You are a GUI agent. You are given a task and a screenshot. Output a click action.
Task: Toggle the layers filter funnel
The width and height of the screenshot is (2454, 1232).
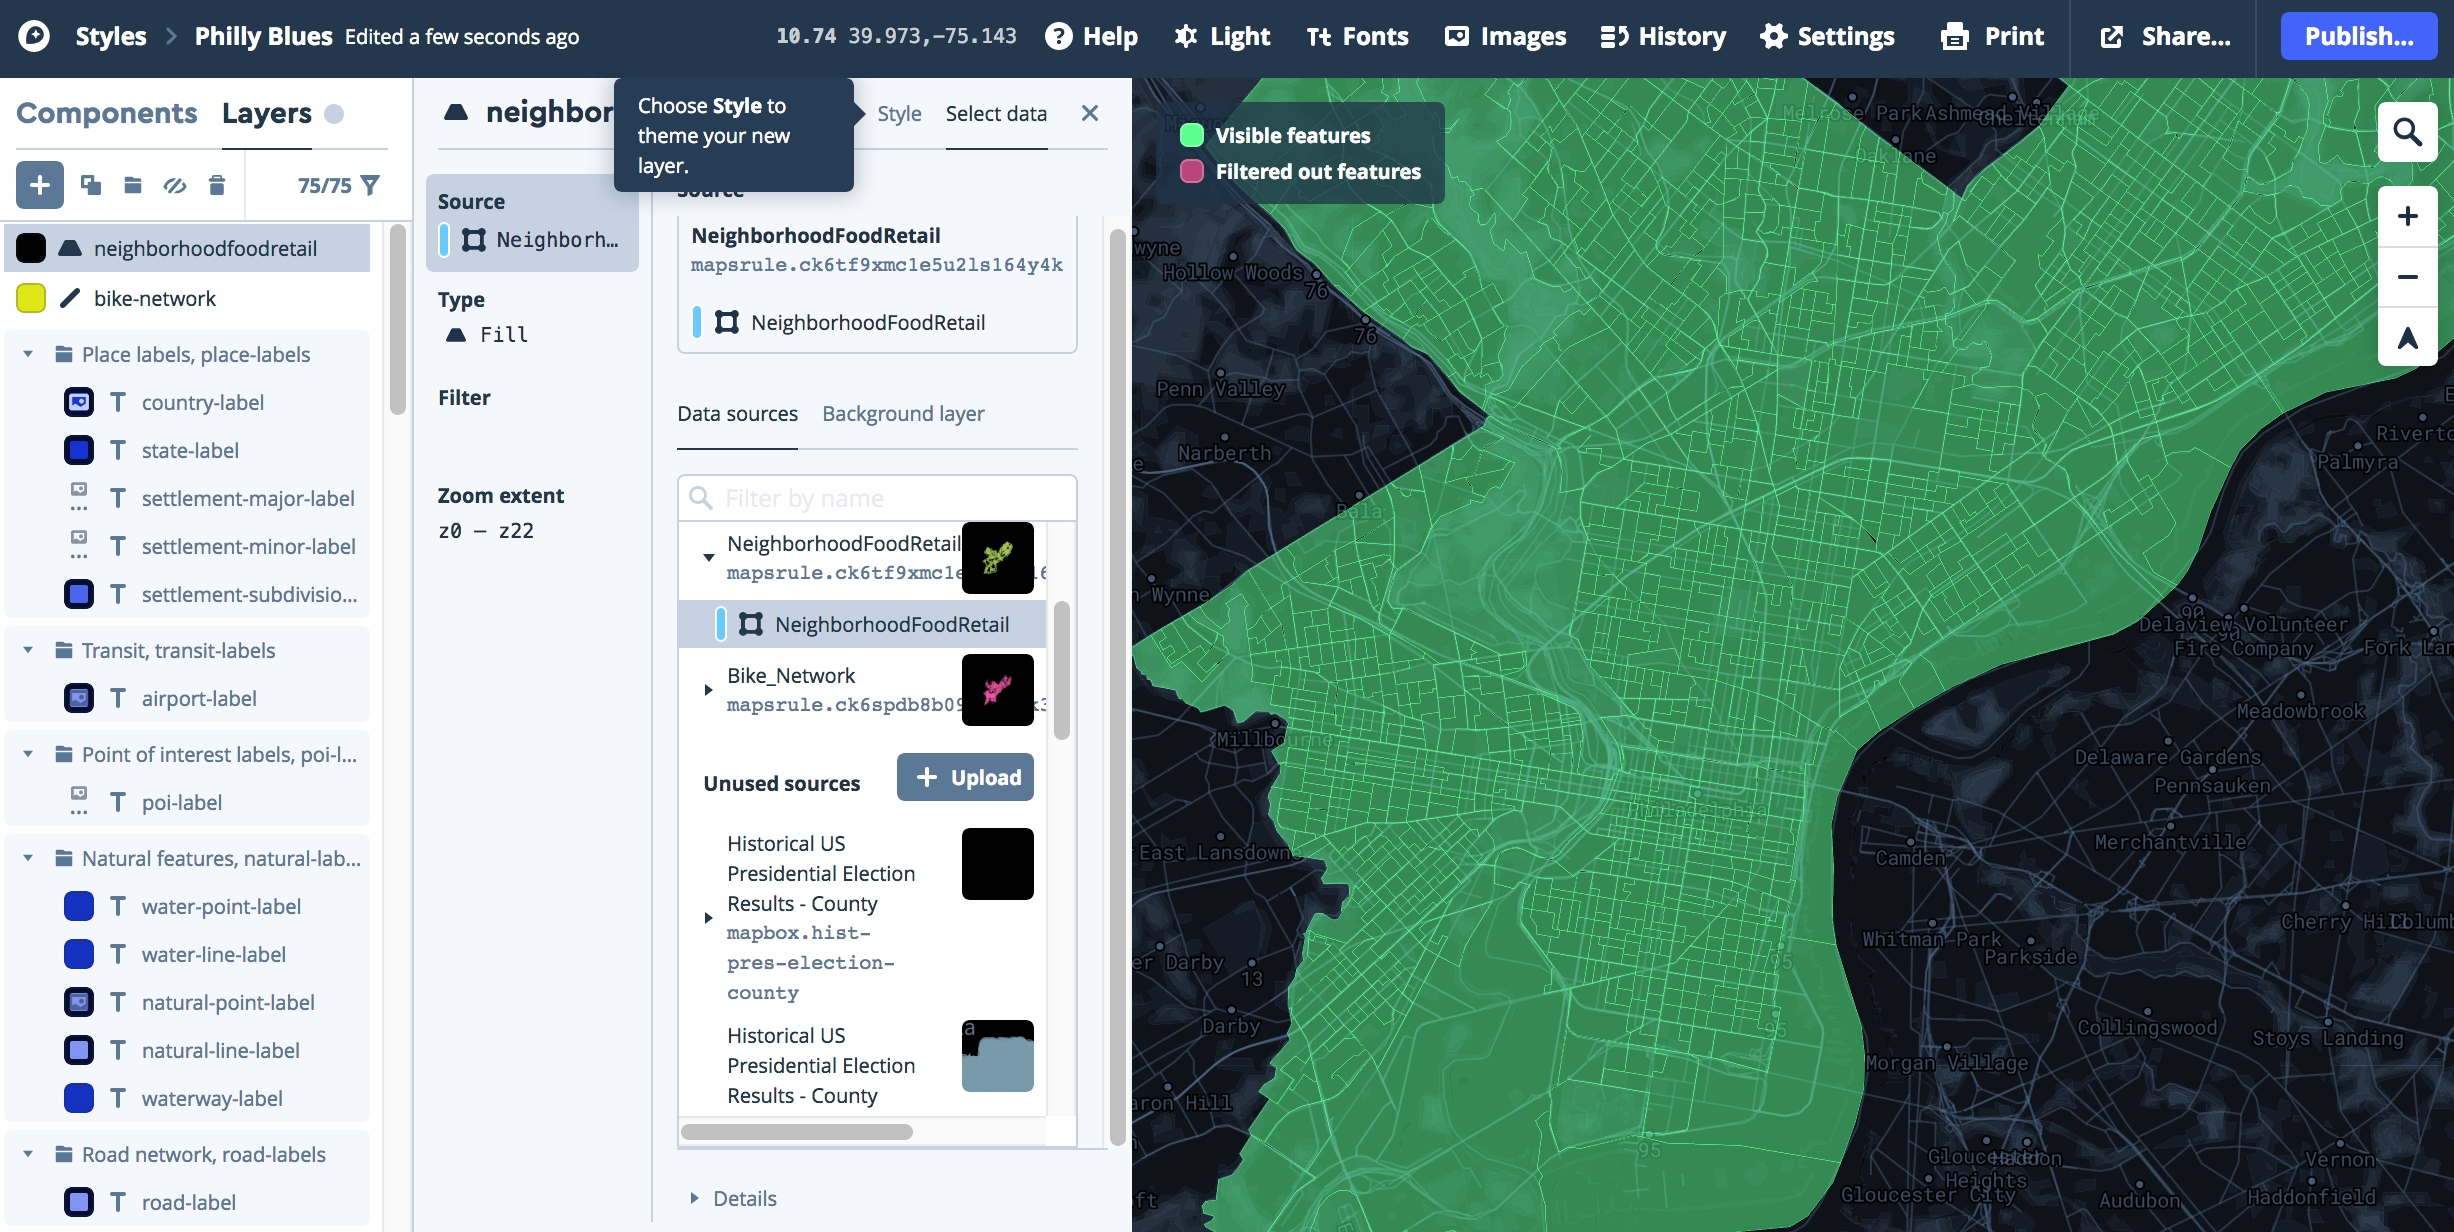370,185
